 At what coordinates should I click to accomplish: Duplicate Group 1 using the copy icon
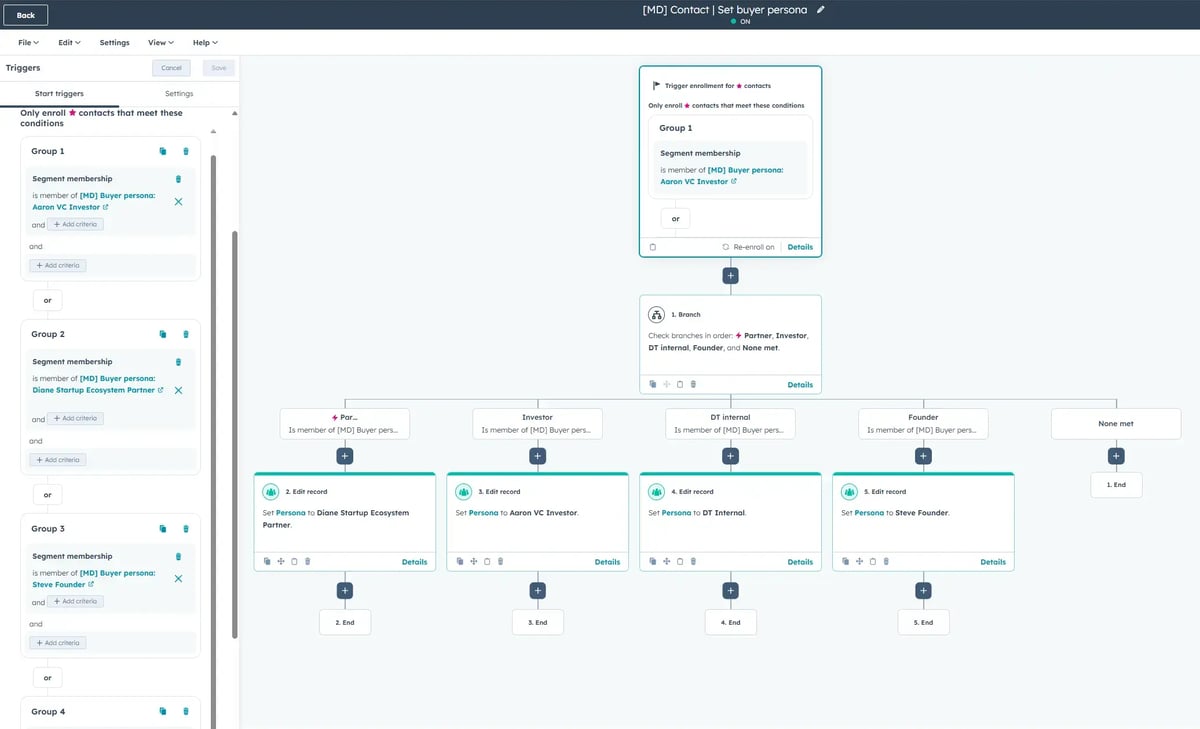pyautogui.click(x=163, y=151)
